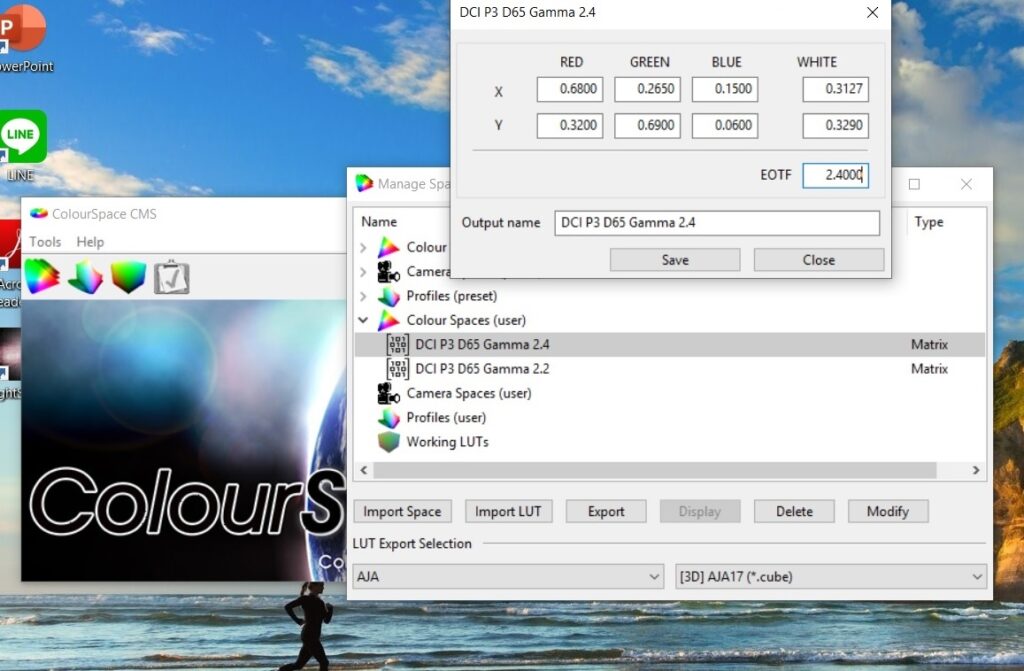Screen dimensions: 1024x671
Task: Collapse the Colour Spaces (user) node
Action: (364, 320)
